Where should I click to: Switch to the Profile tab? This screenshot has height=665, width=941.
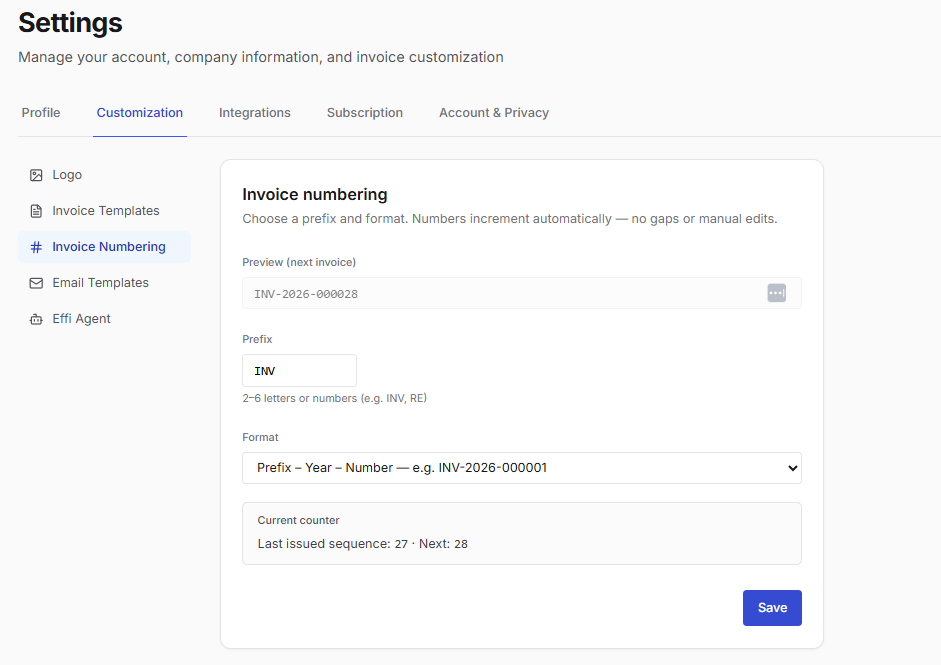(41, 113)
